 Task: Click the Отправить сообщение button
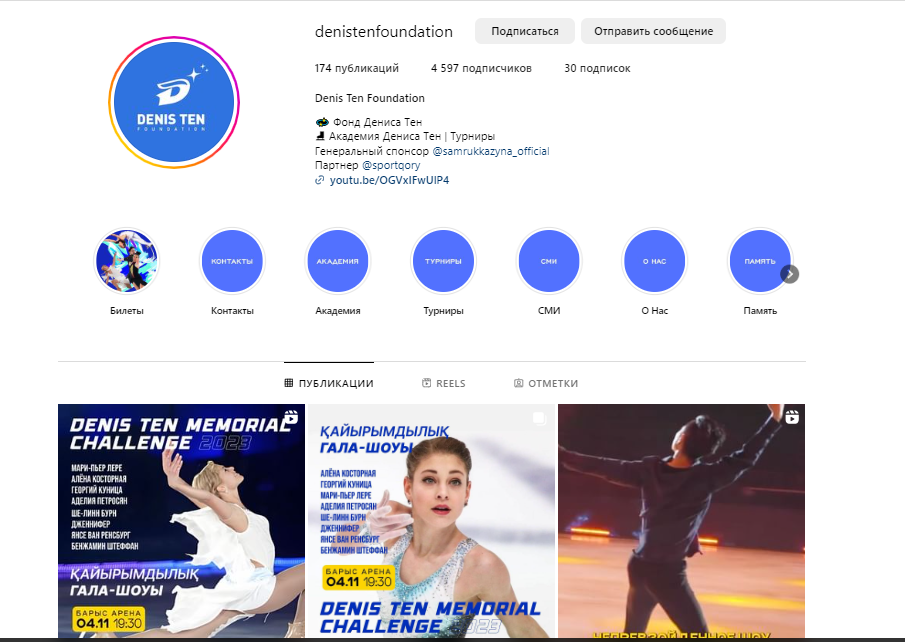click(x=653, y=31)
